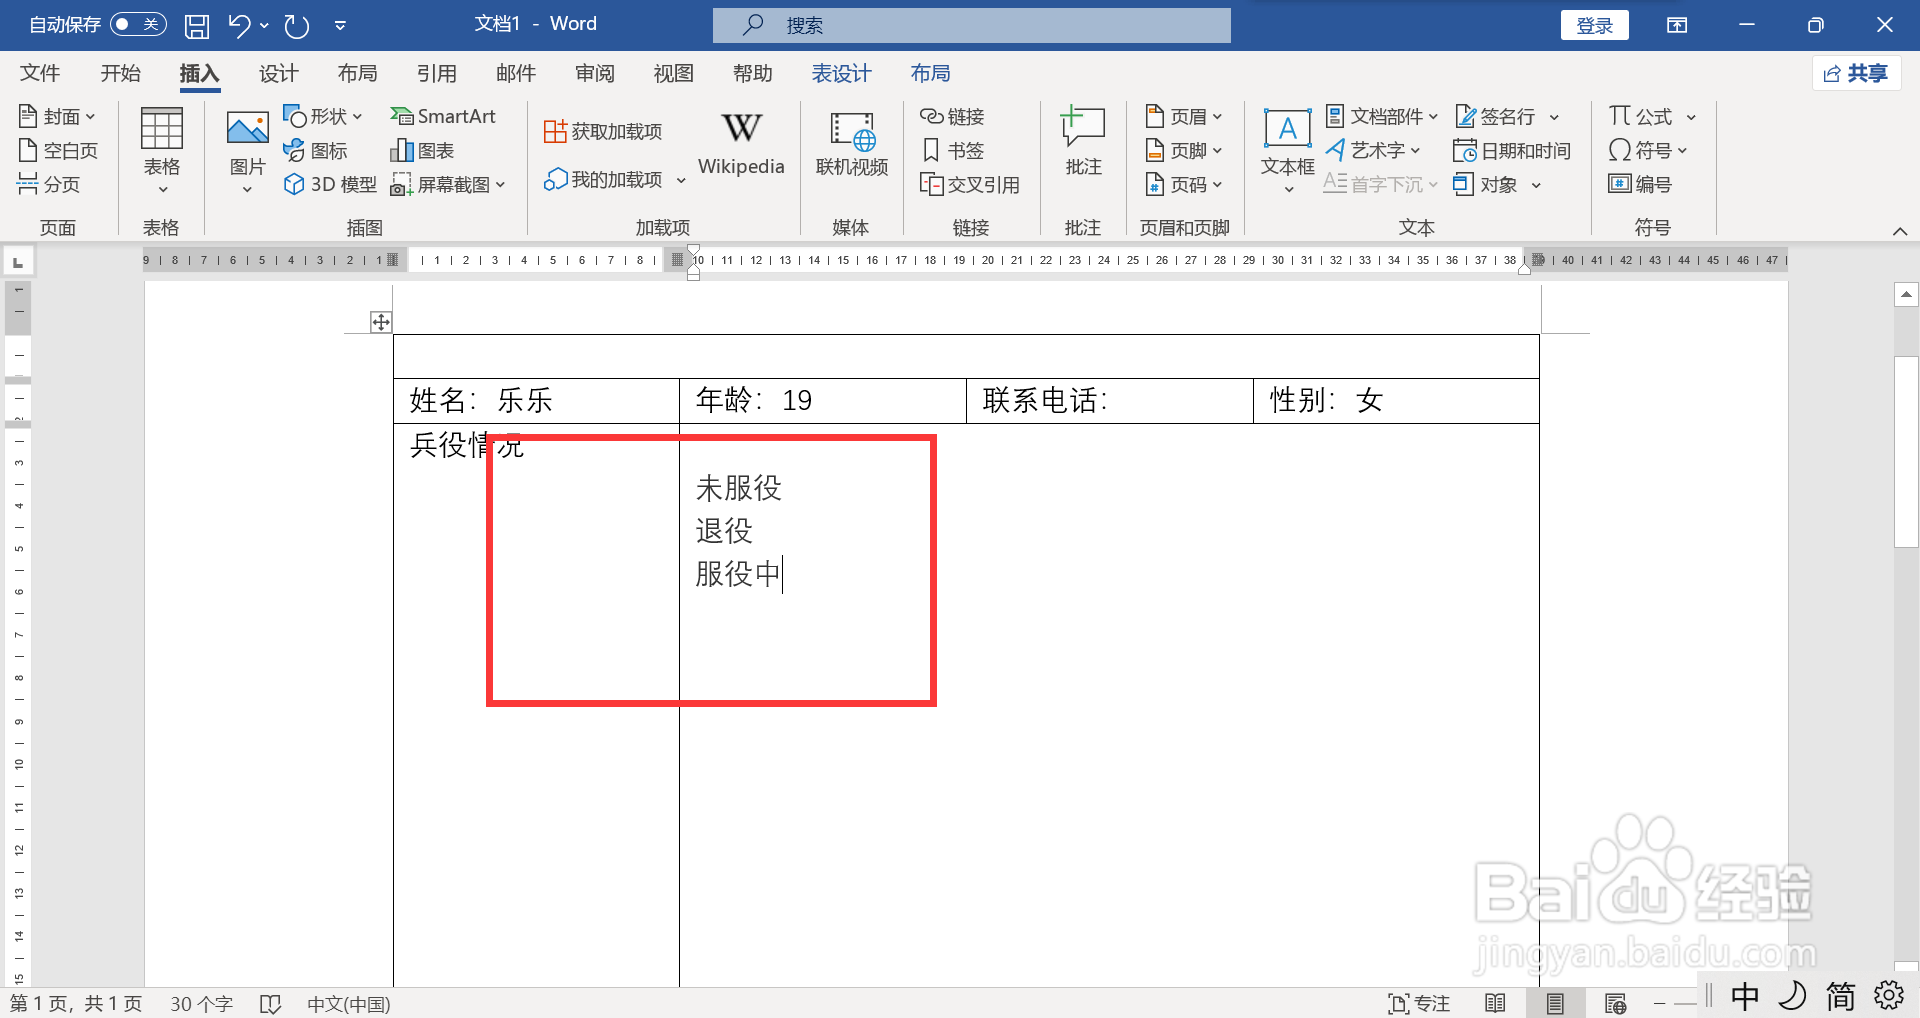Click the 30 个字 word count
Viewport: 1920px width, 1018px height.
pyautogui.click(x=201, y=1003)
